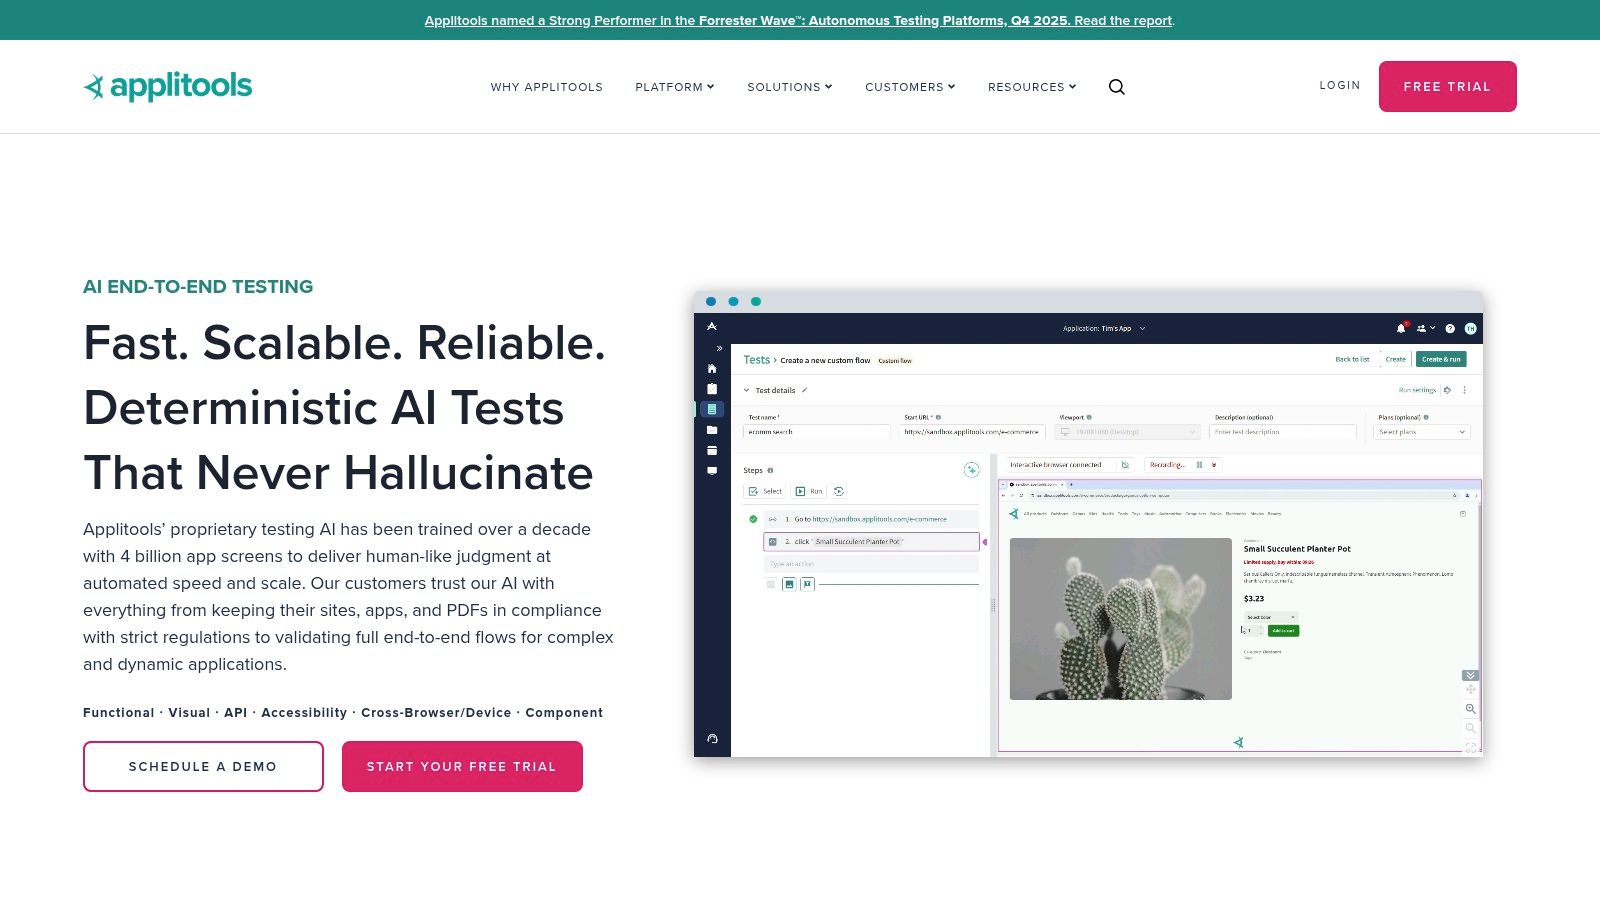Click the pause icon next to Recording
This screenshot has height=900, width=1600.
point(1199,465)
